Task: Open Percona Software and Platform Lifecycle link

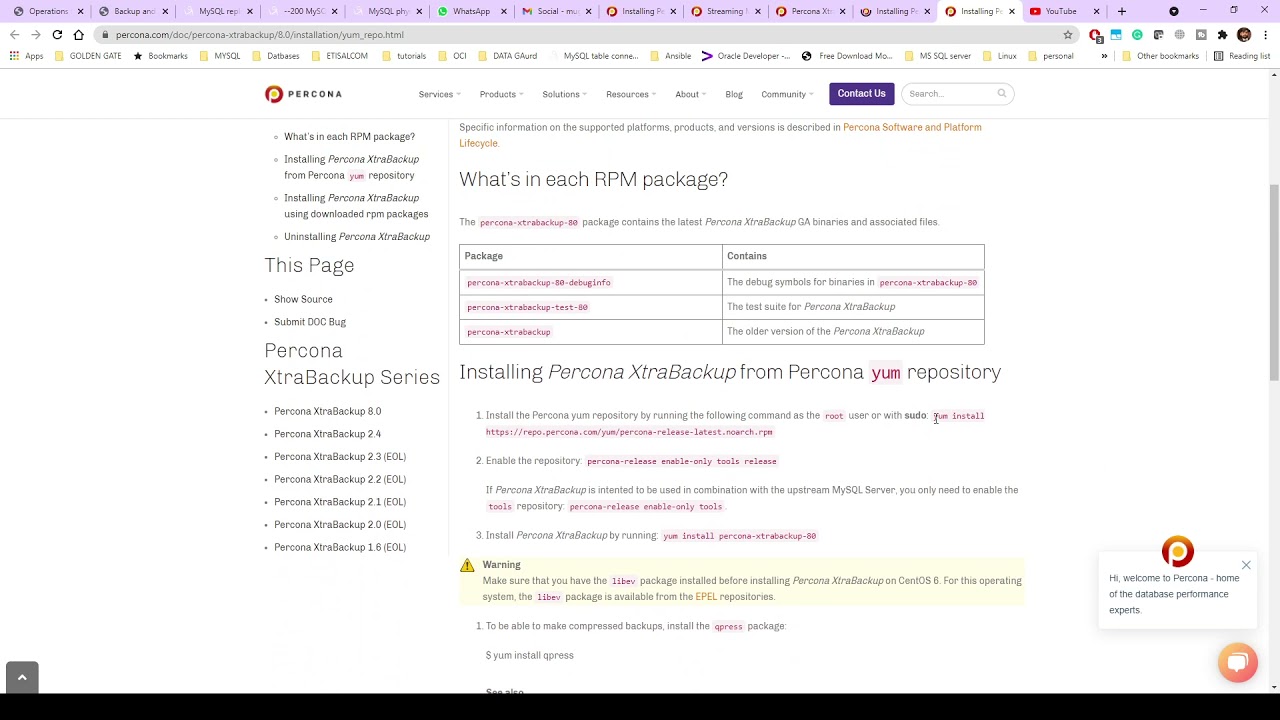Action: pyautogui.click(x=720, y=135)
